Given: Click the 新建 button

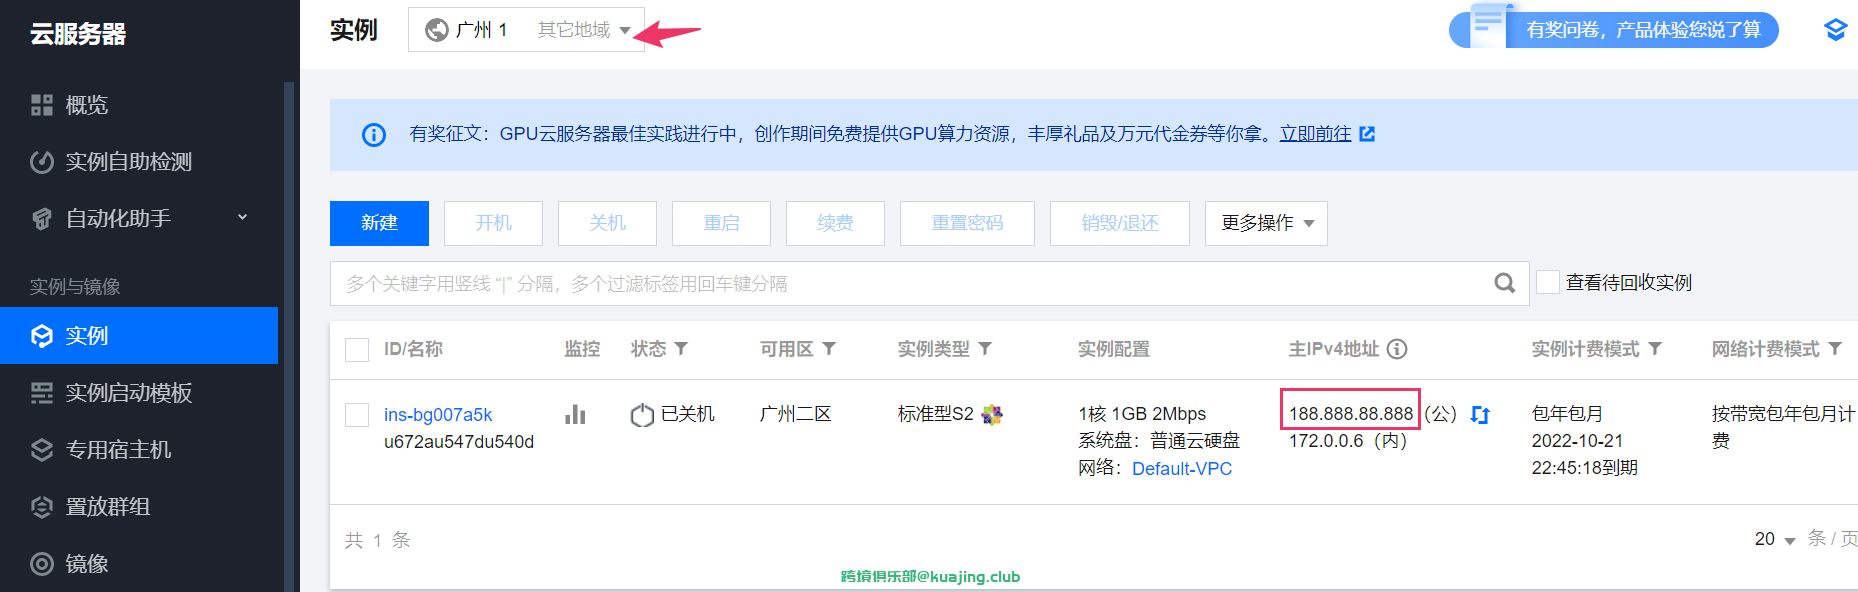Looking at the screenshot, I should pyautogui.click(x=379, y=223).
